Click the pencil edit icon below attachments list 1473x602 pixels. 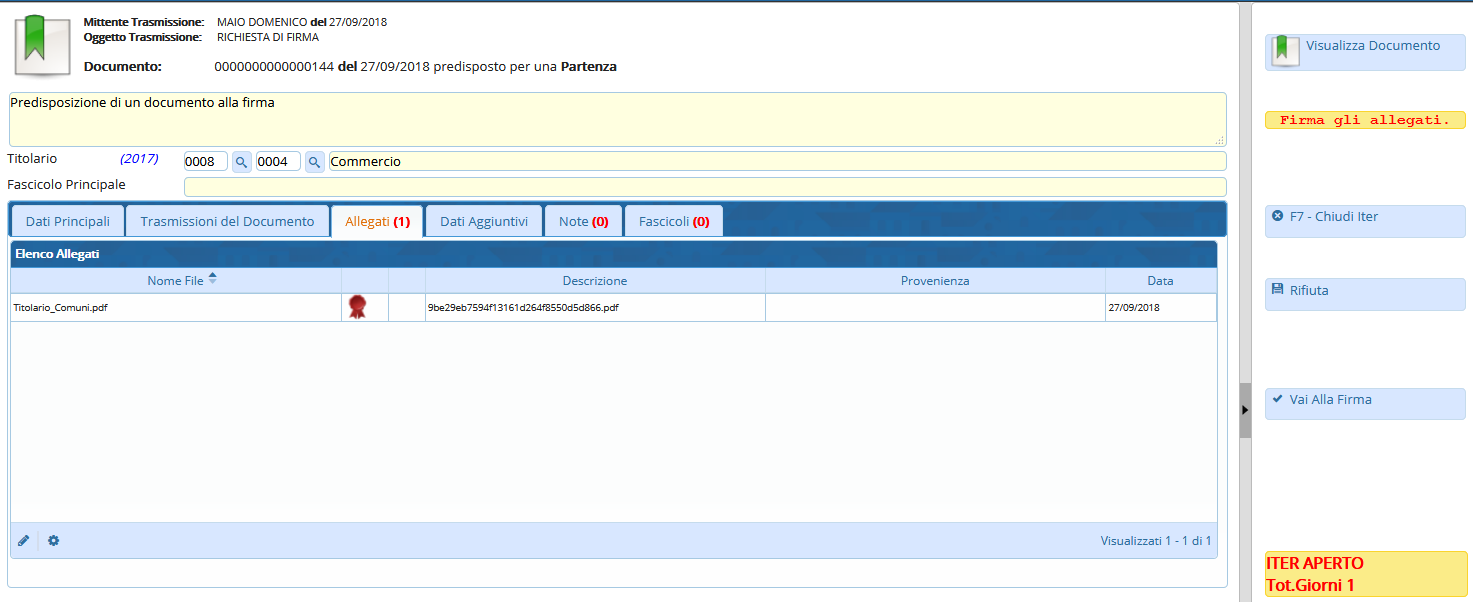(x=24, y=541)
